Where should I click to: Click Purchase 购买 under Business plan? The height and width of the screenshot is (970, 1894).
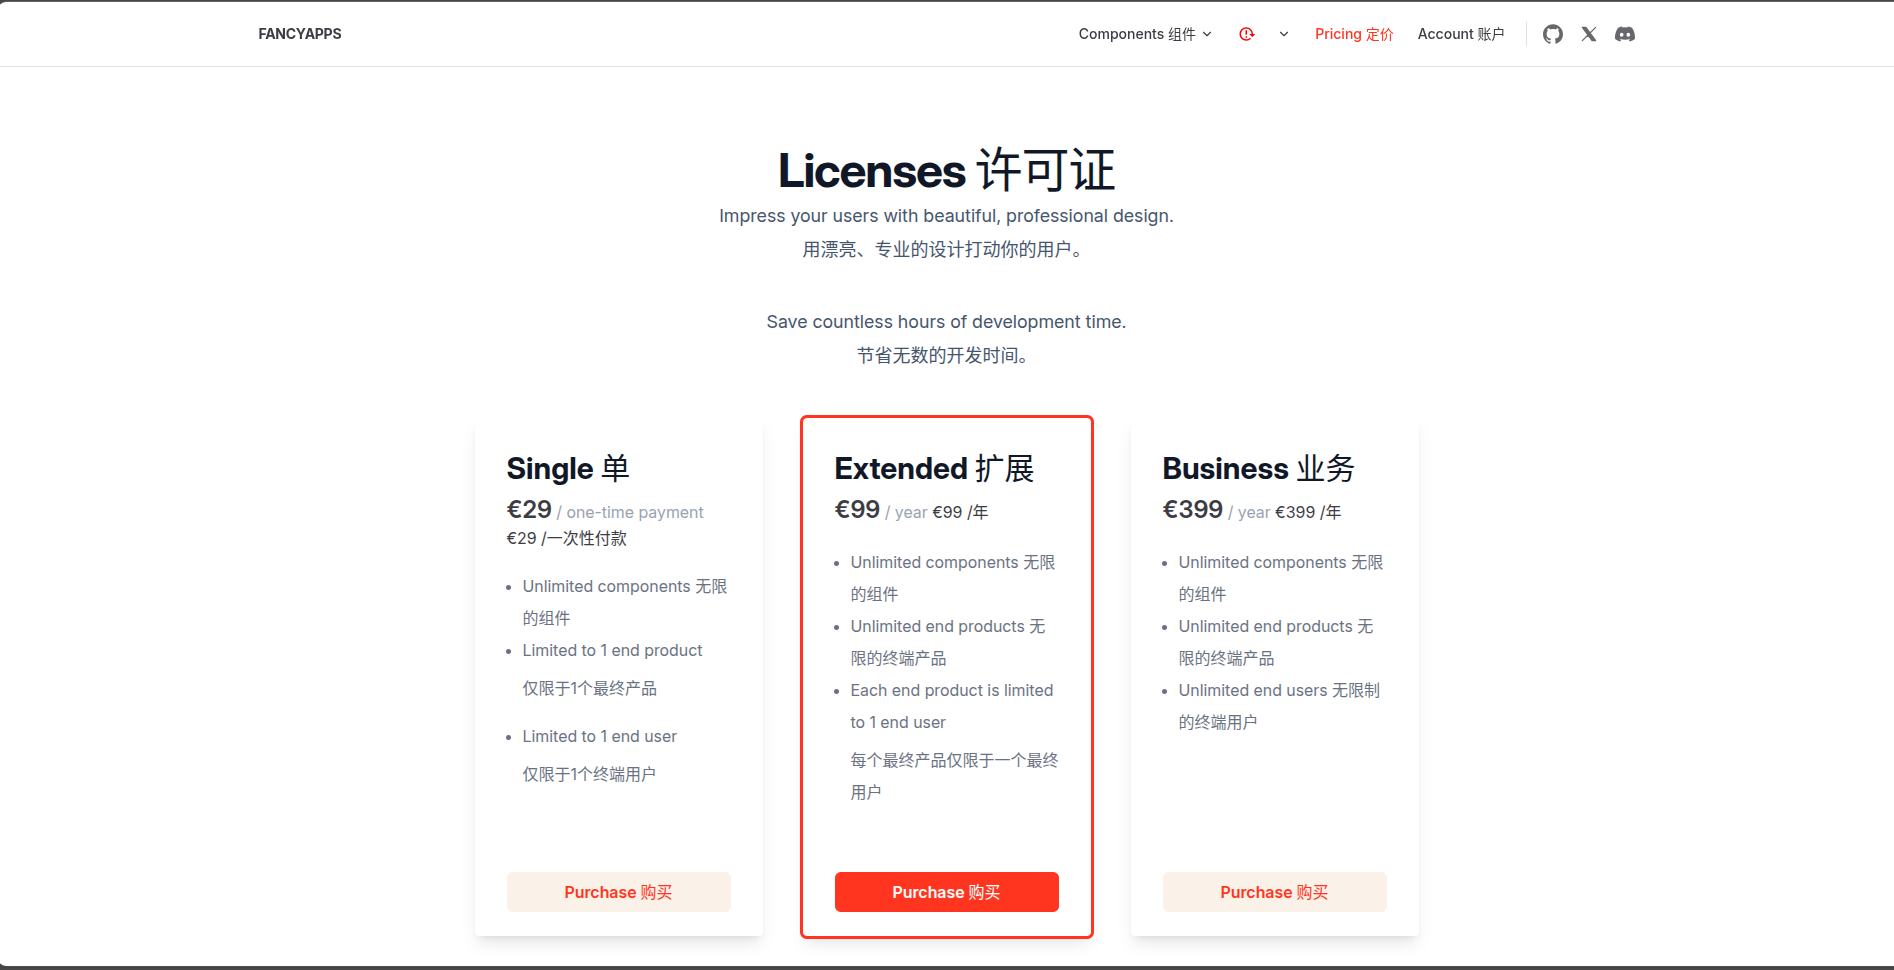tap(1274, 891)
